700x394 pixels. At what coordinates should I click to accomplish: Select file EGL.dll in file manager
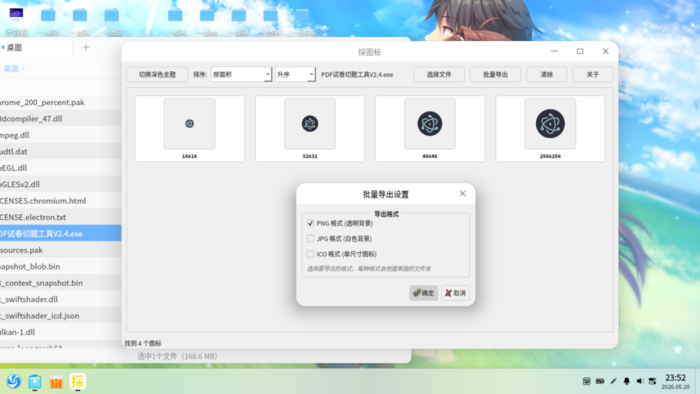[60, 168]
